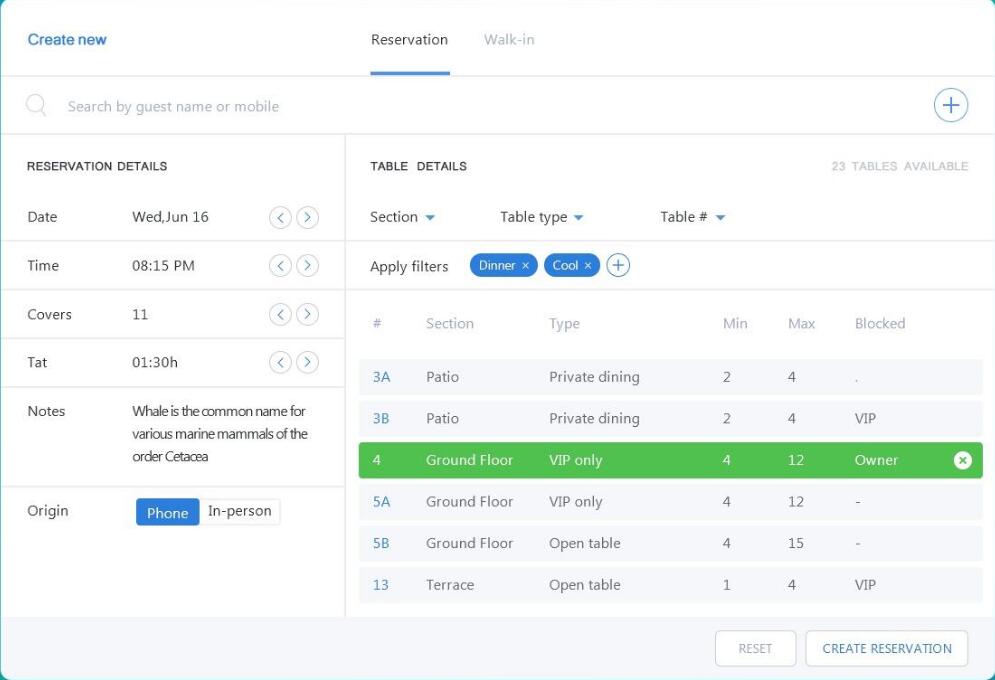
Task: Decrease Covers with left arrow
Action: click(x=281, y=314)
